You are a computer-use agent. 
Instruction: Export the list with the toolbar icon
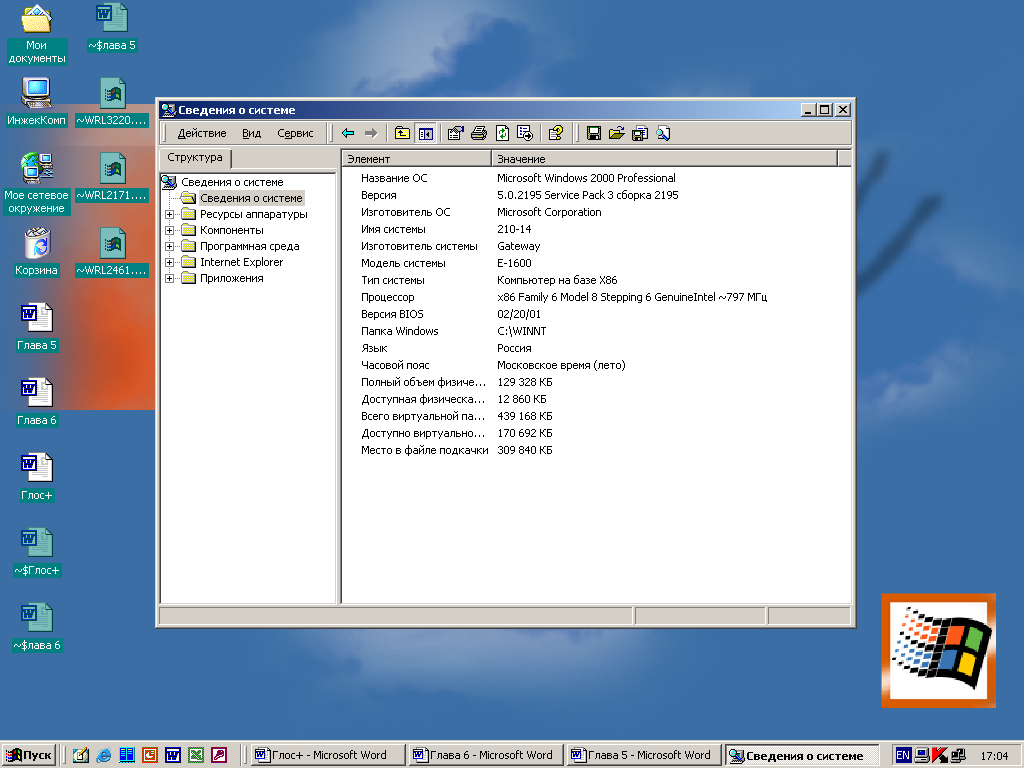pos(525,133)
